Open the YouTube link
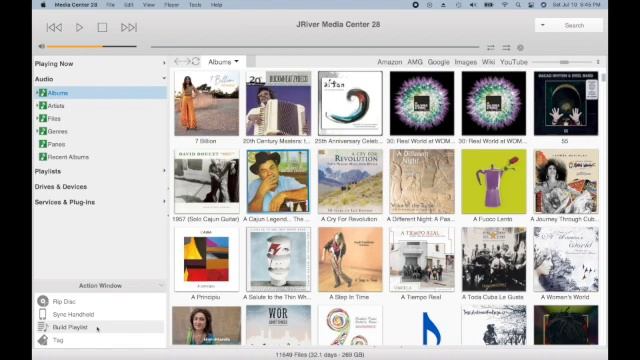The height and width of the screenshot is (360, 640). (x=514, y=62)
